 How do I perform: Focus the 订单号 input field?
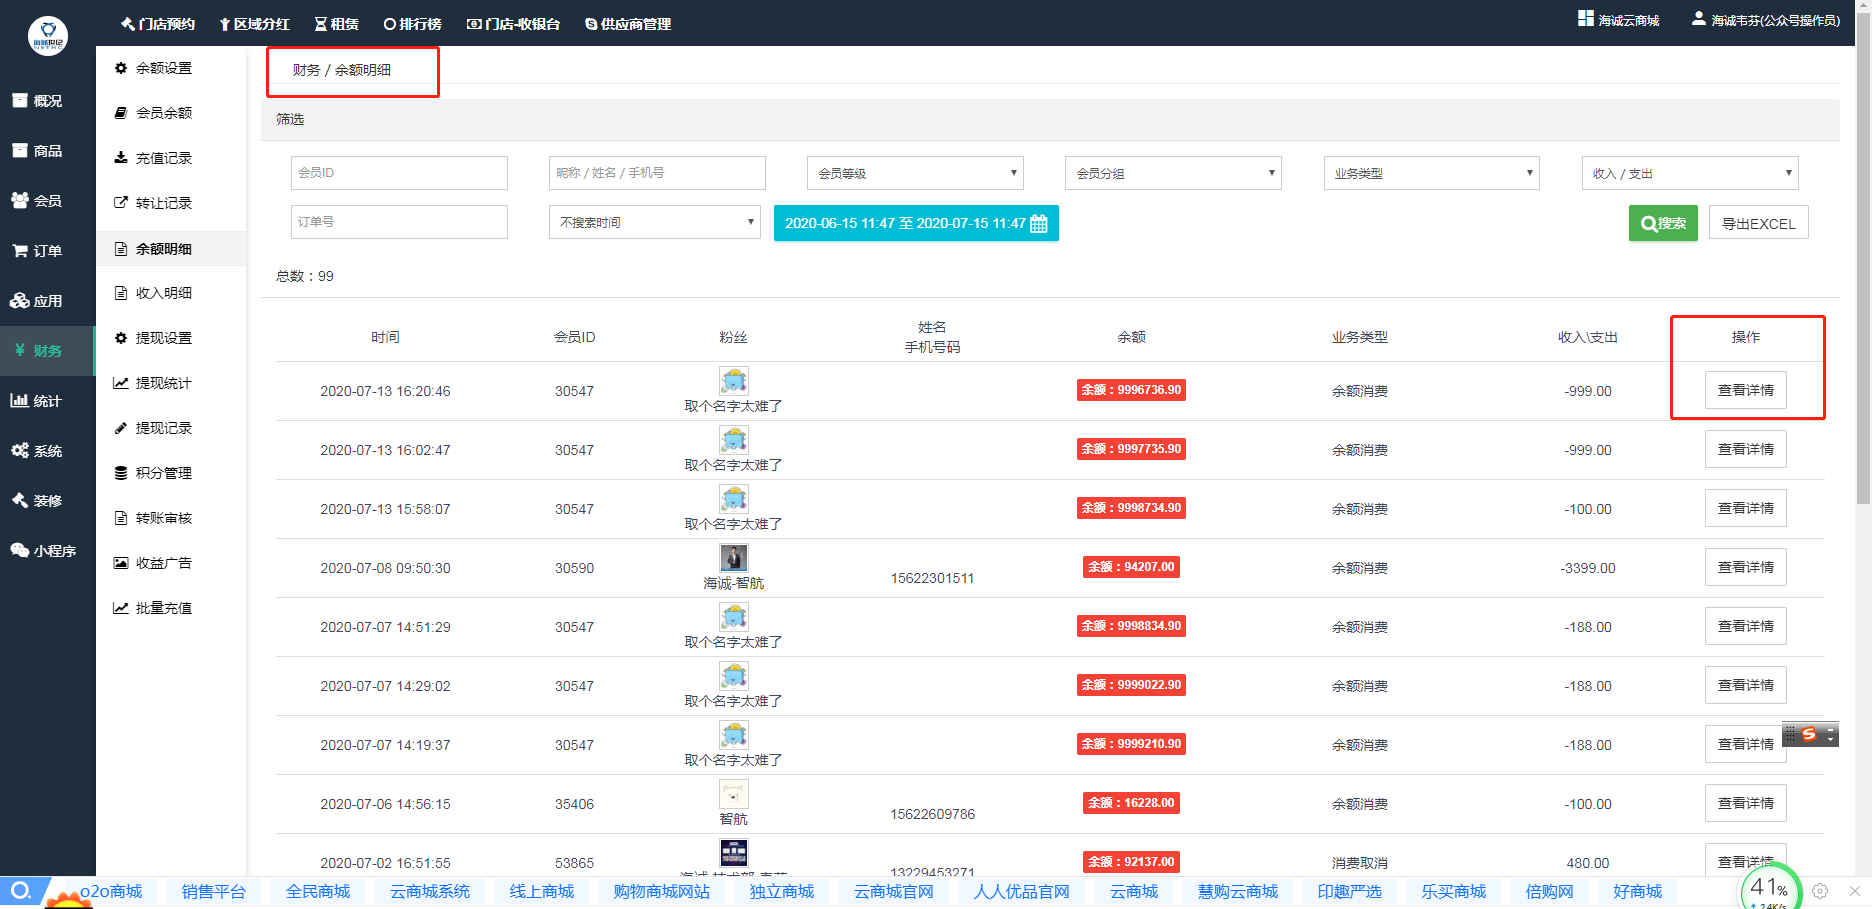point(399,222)
